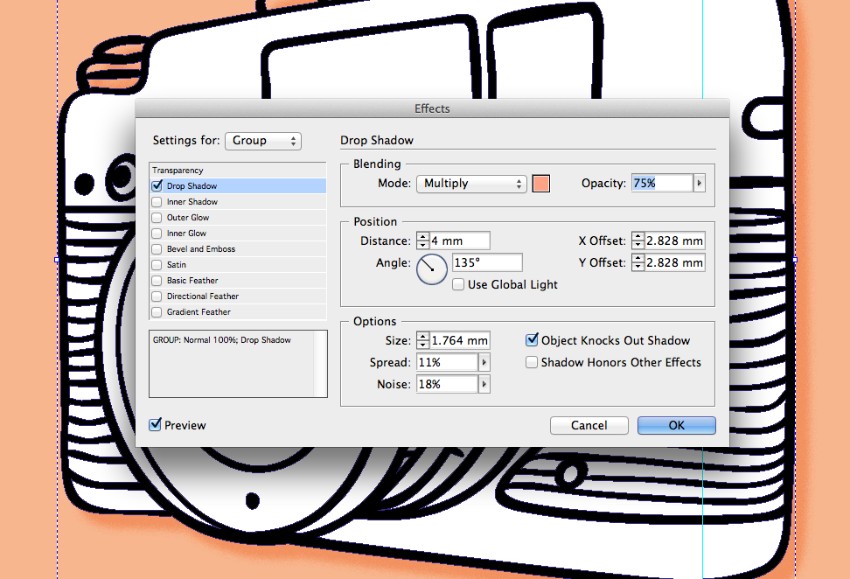
Task: Click the Angle dial control
Action: pos(432,269)
